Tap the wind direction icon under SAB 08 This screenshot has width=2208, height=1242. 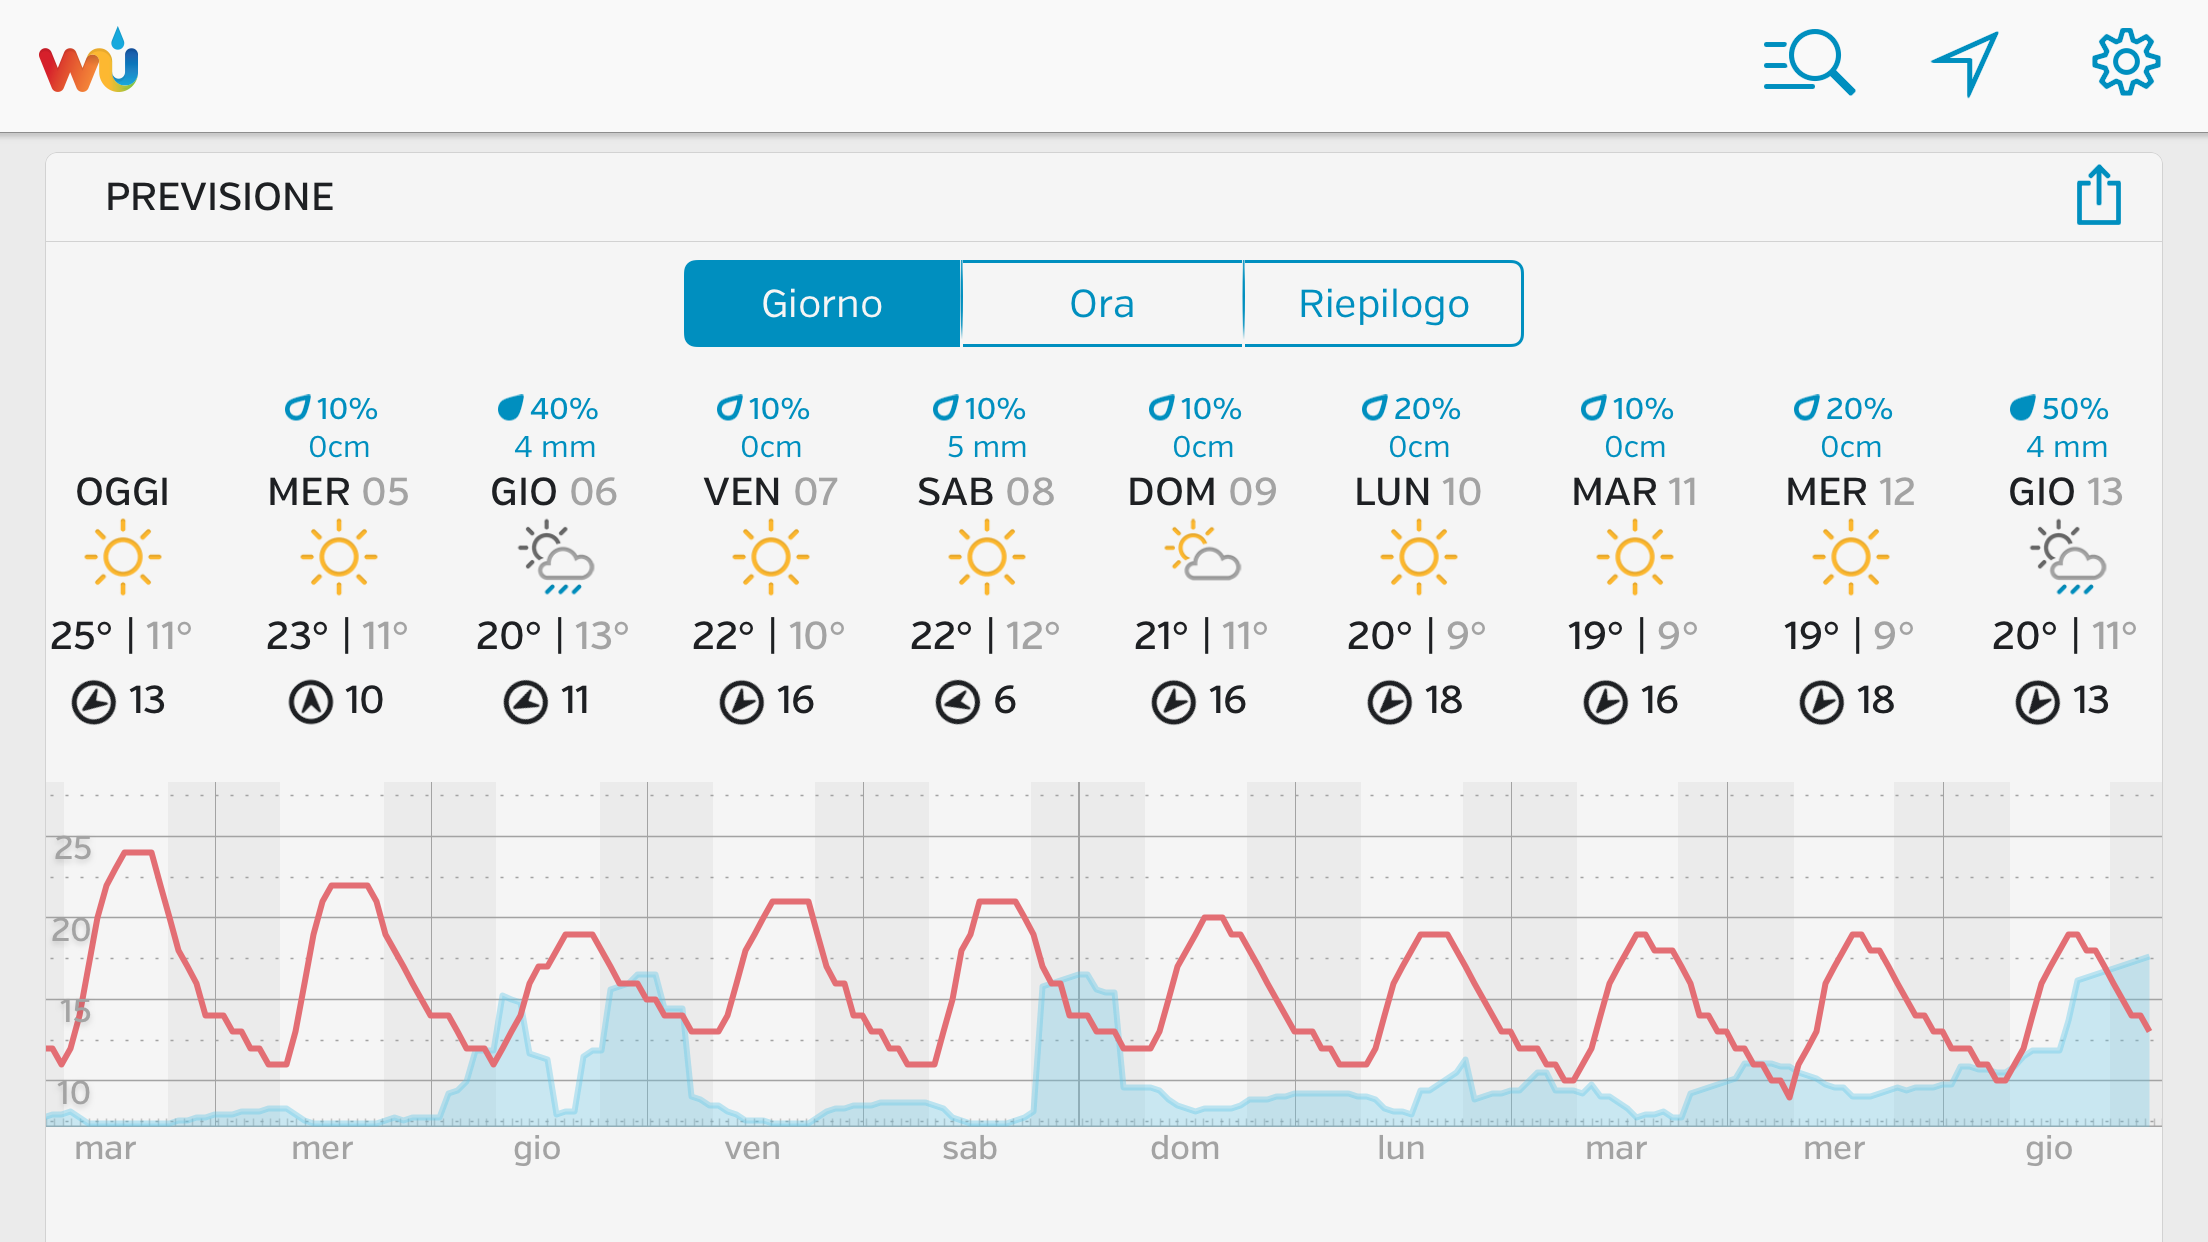(x=957, y=701)
